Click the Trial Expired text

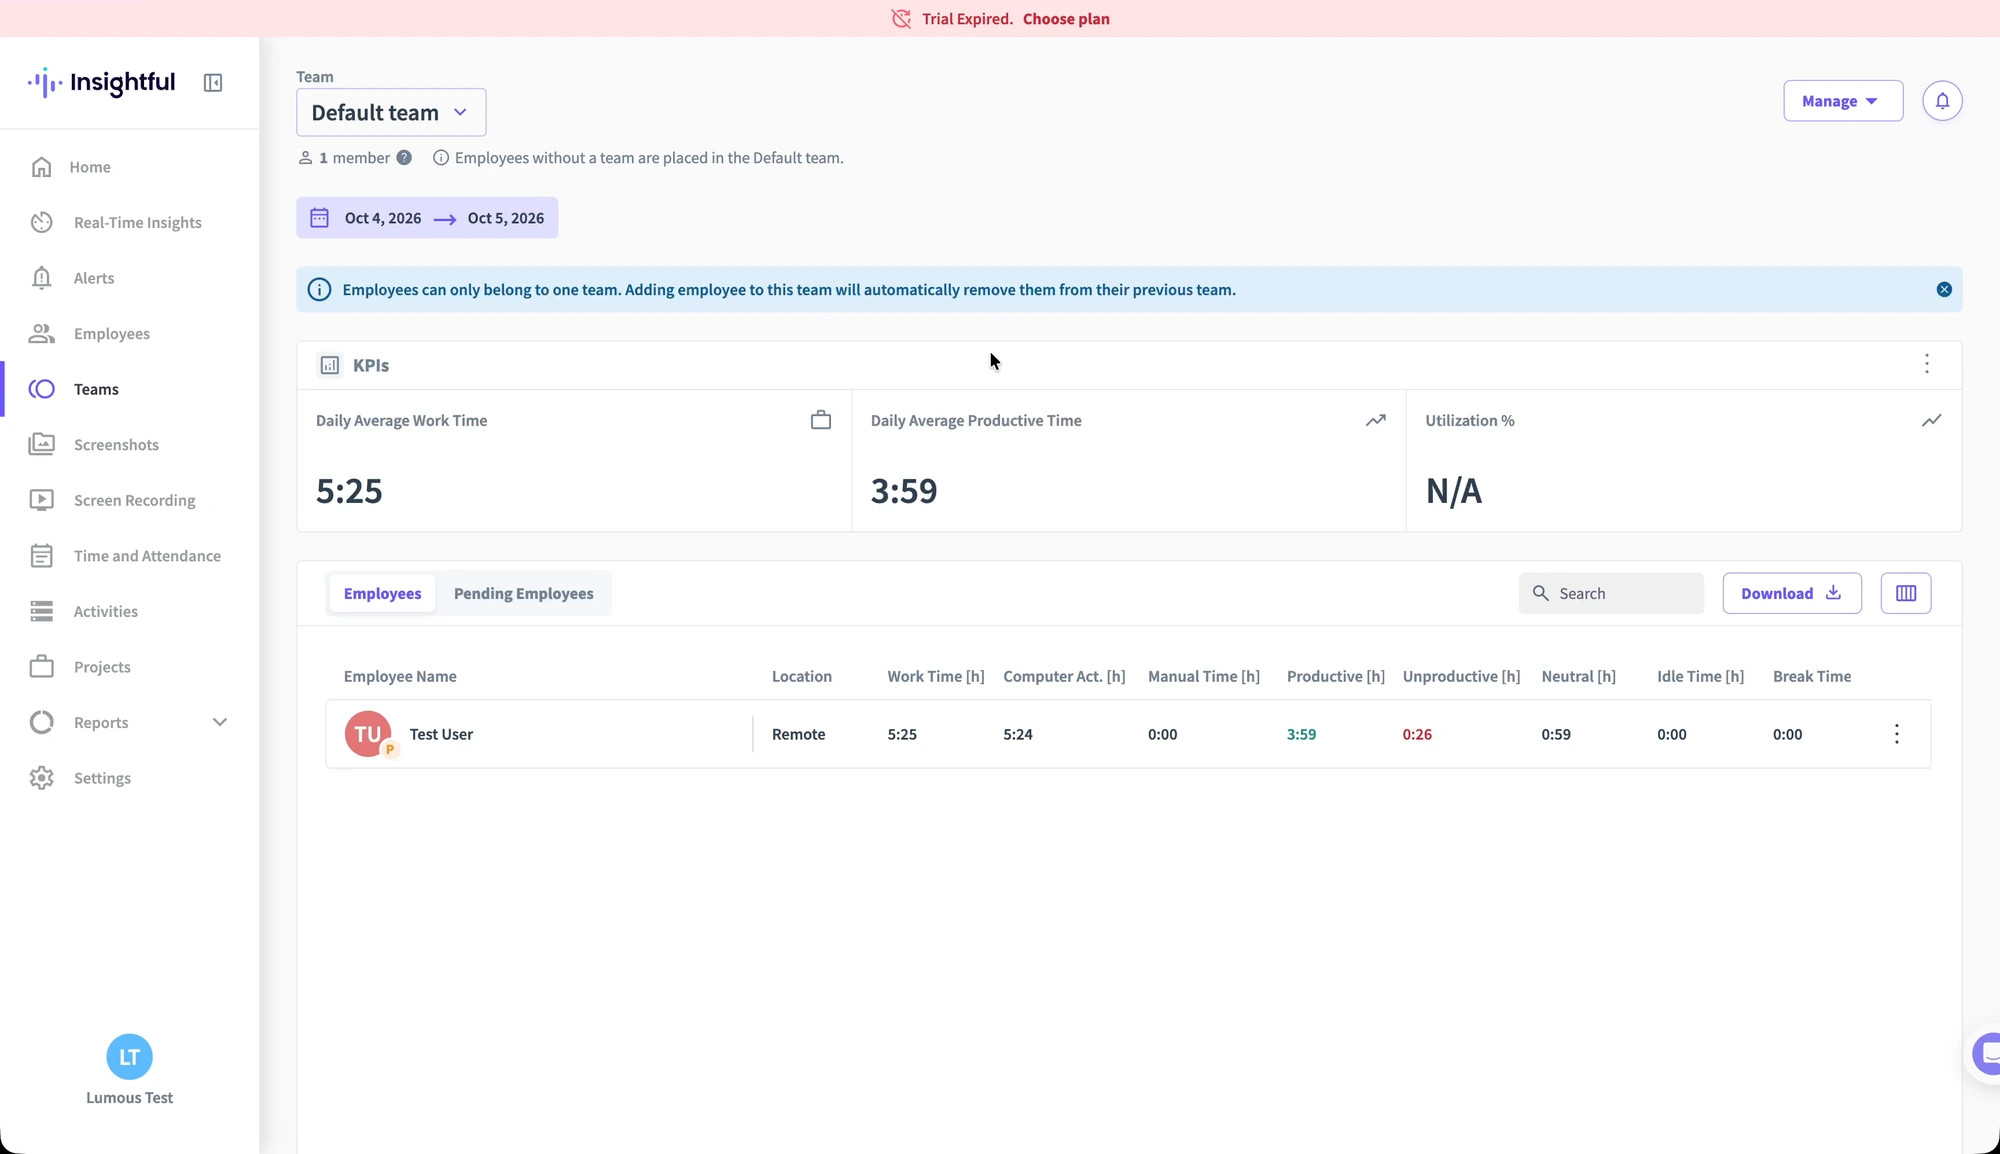967,19
